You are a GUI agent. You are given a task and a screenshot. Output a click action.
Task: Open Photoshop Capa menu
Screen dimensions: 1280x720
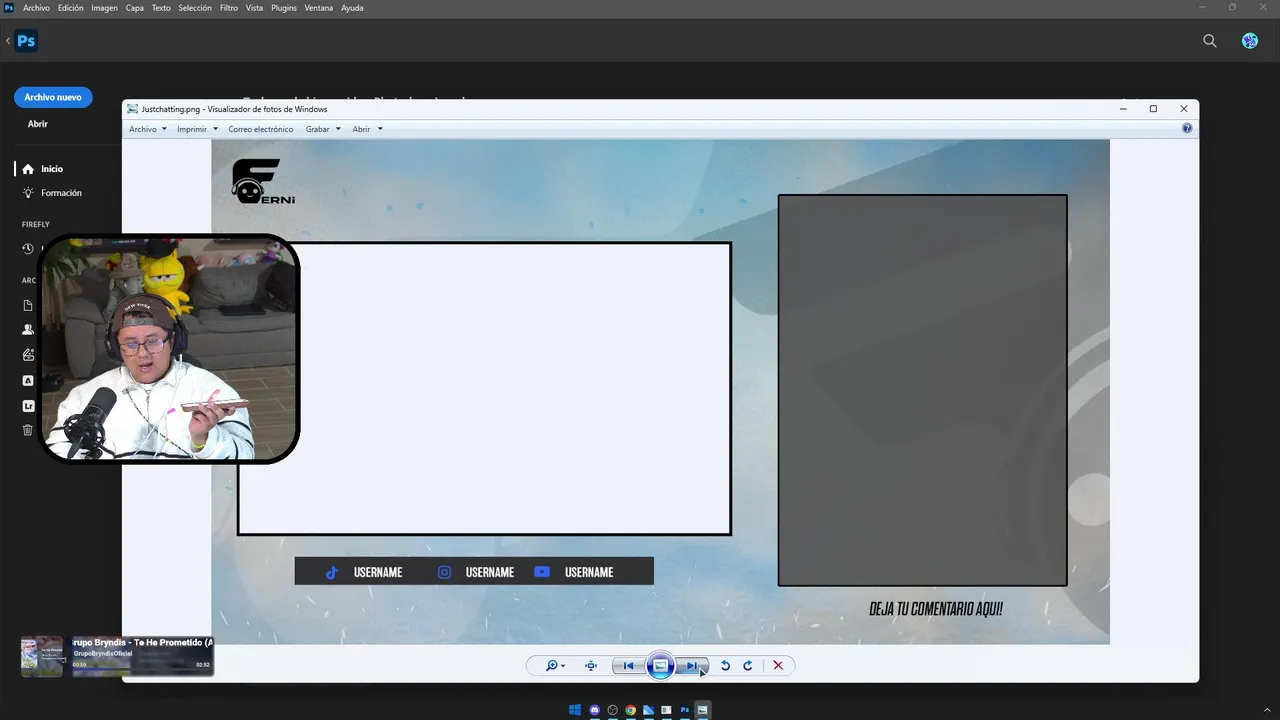135,8
